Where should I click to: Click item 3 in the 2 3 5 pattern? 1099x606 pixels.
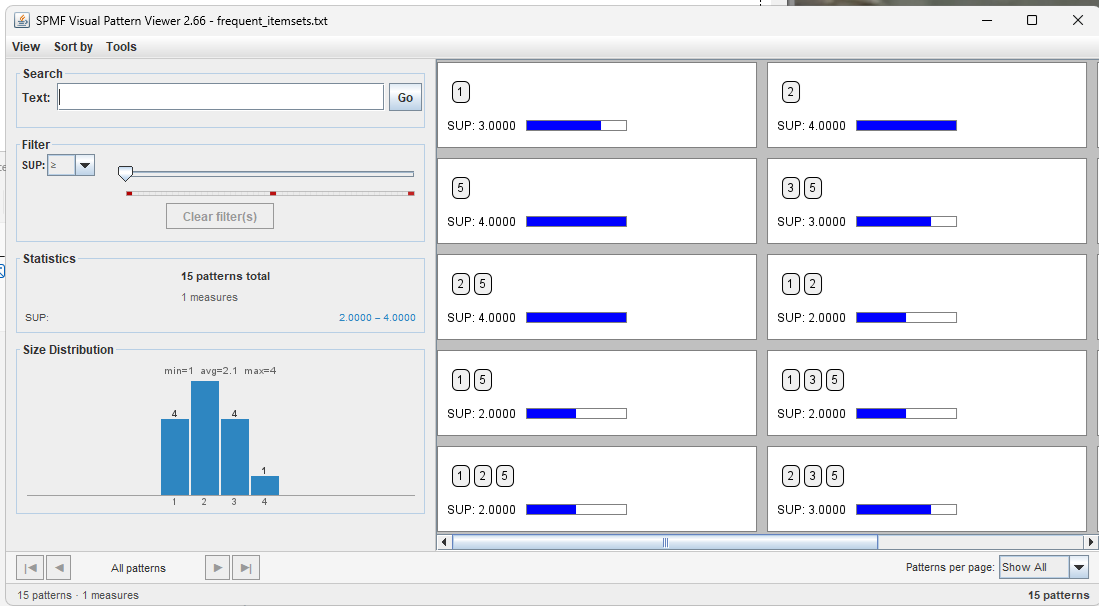pos(812,476)
